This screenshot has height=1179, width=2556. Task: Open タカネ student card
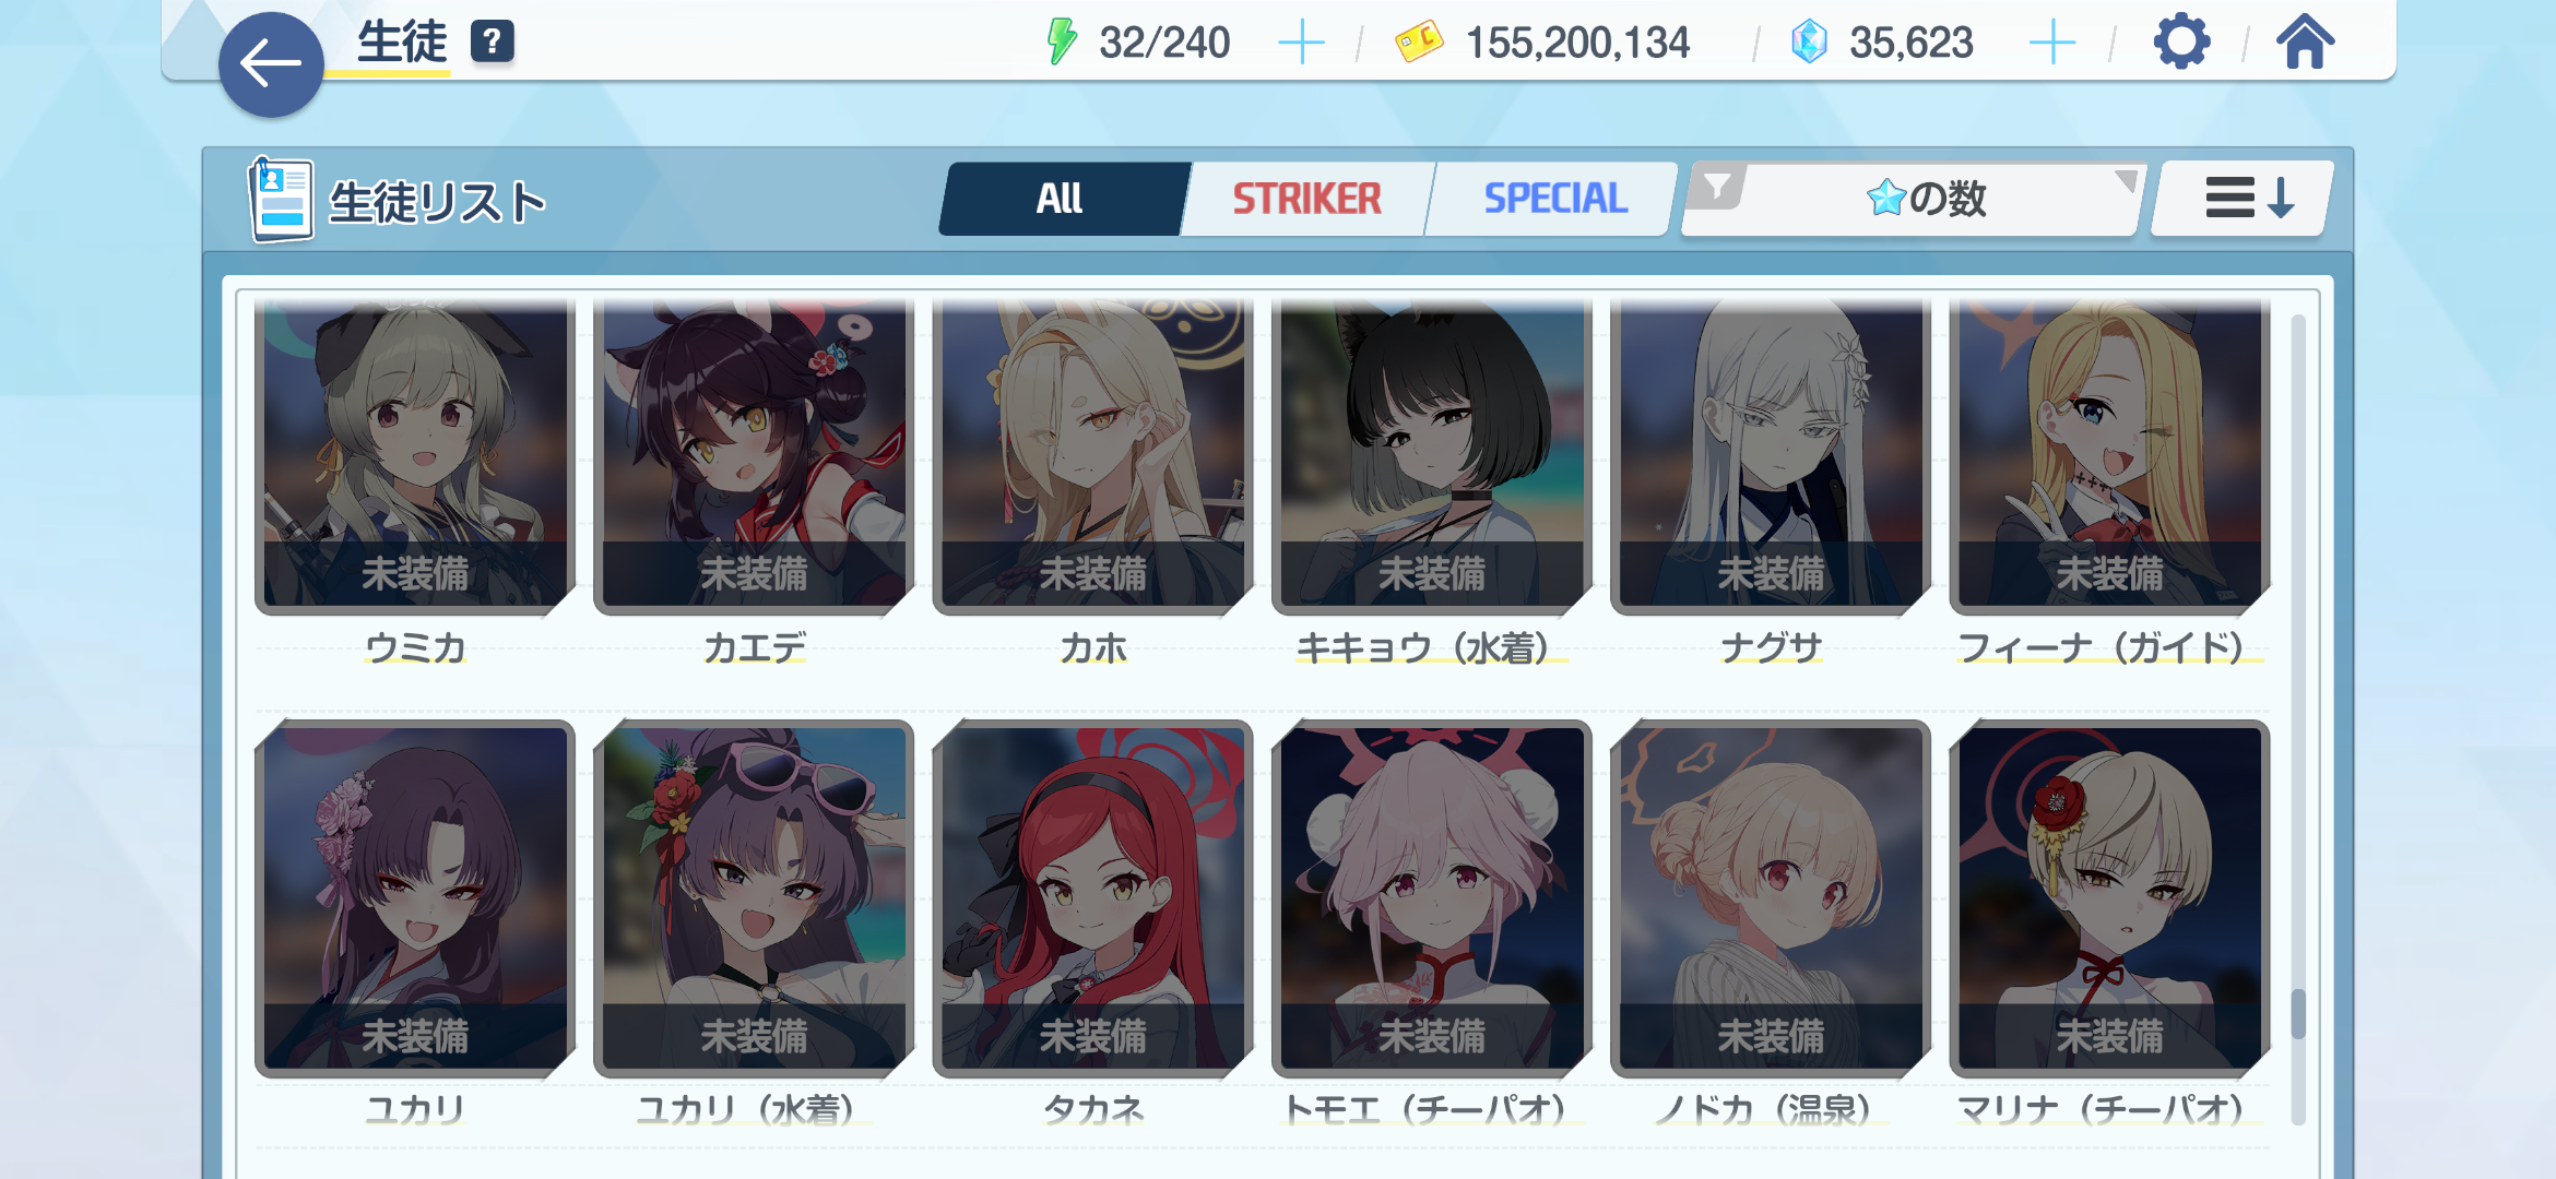click(1093, 898)
